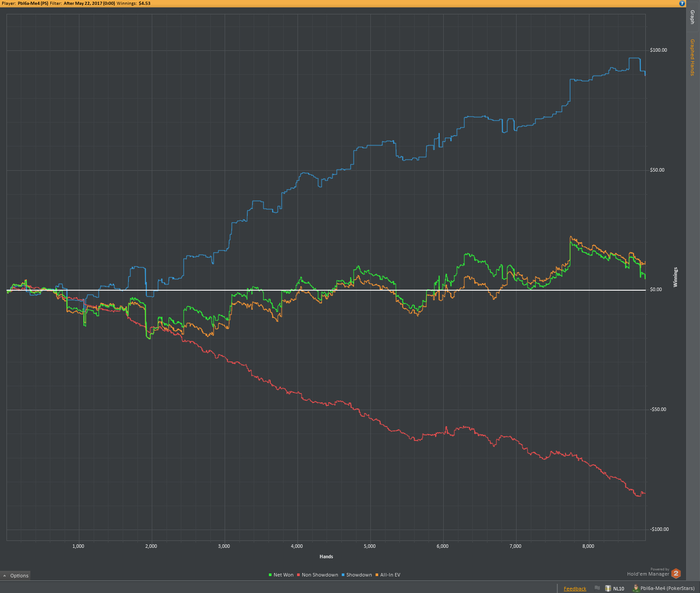Click the 2,000 hands axis label
700x593 pixels.
point(151,546)
